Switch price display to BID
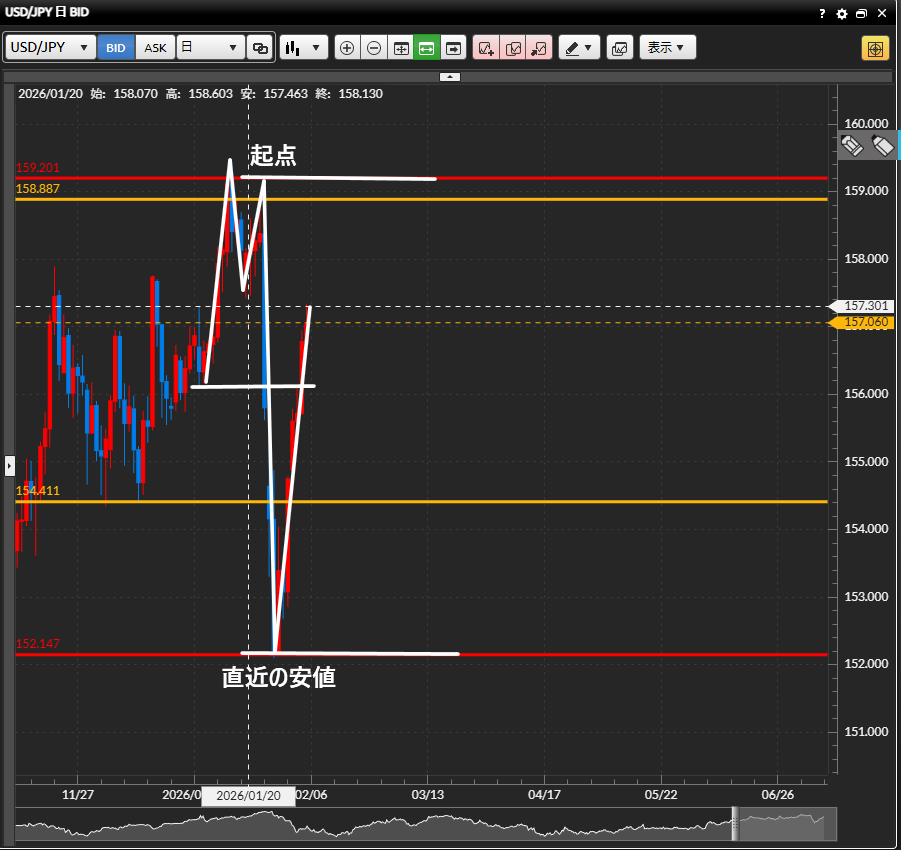Screen dimensions: 901x850 pos(116,48)
